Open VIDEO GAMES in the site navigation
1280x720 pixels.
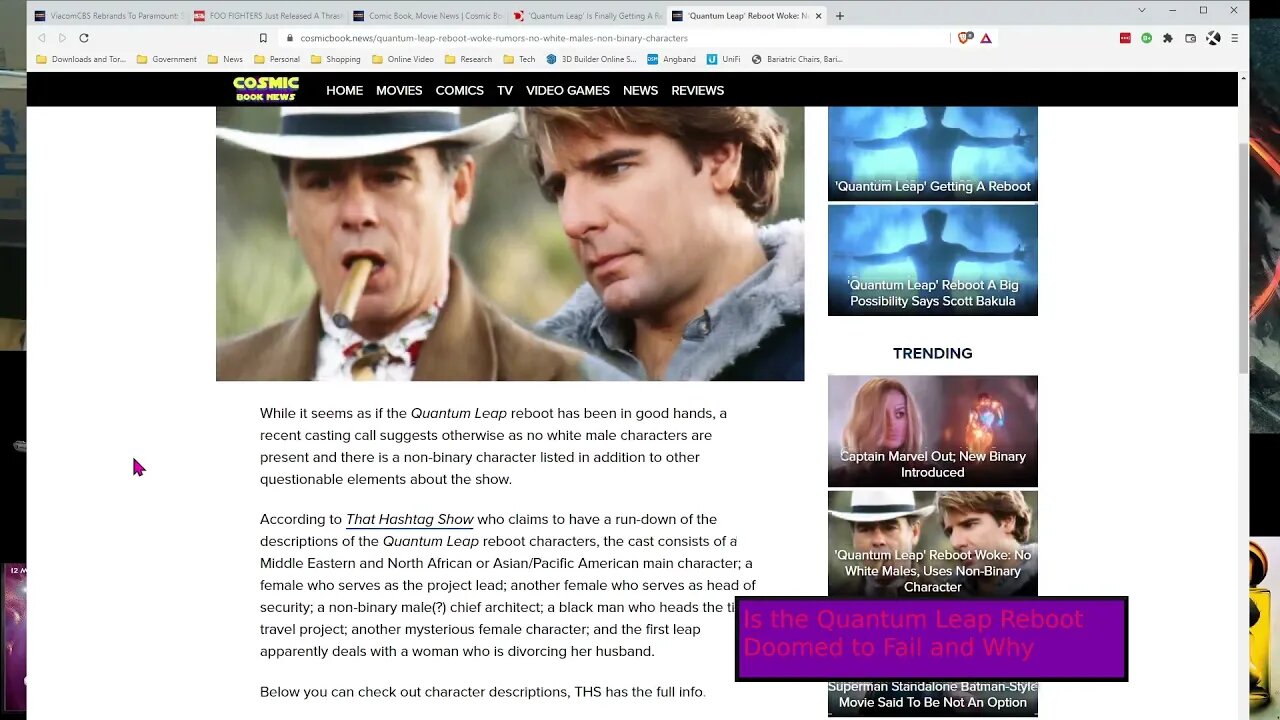click(568, 90)
